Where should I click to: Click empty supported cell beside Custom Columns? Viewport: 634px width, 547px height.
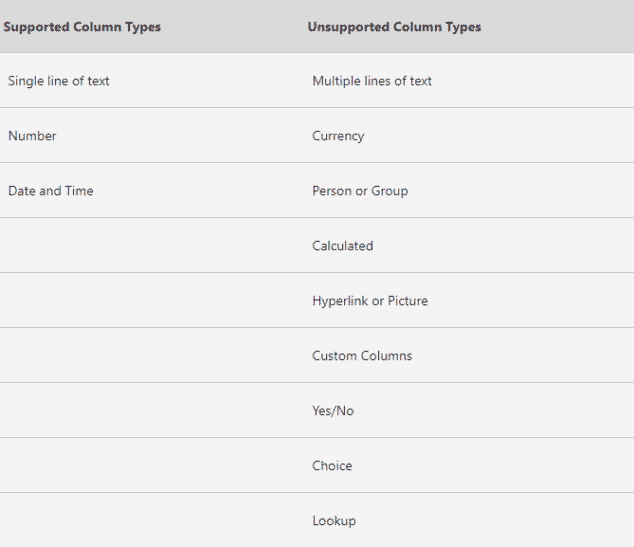152,355
